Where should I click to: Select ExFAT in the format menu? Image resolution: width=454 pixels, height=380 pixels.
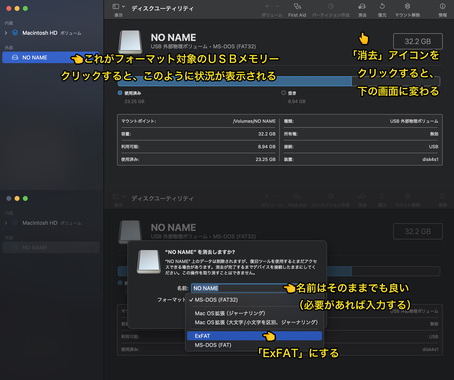click(x=254, y=336)
